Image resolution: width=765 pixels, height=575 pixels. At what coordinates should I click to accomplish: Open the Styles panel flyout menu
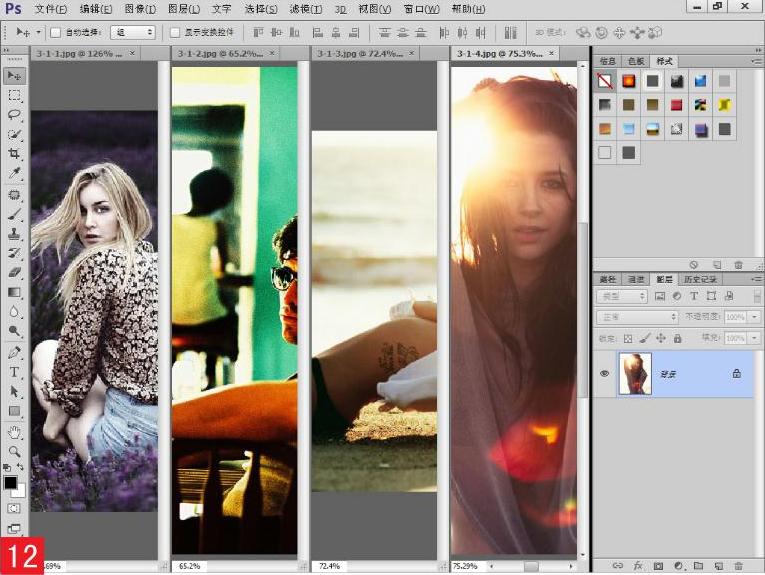pyautogui.click(x=756, y=61)
